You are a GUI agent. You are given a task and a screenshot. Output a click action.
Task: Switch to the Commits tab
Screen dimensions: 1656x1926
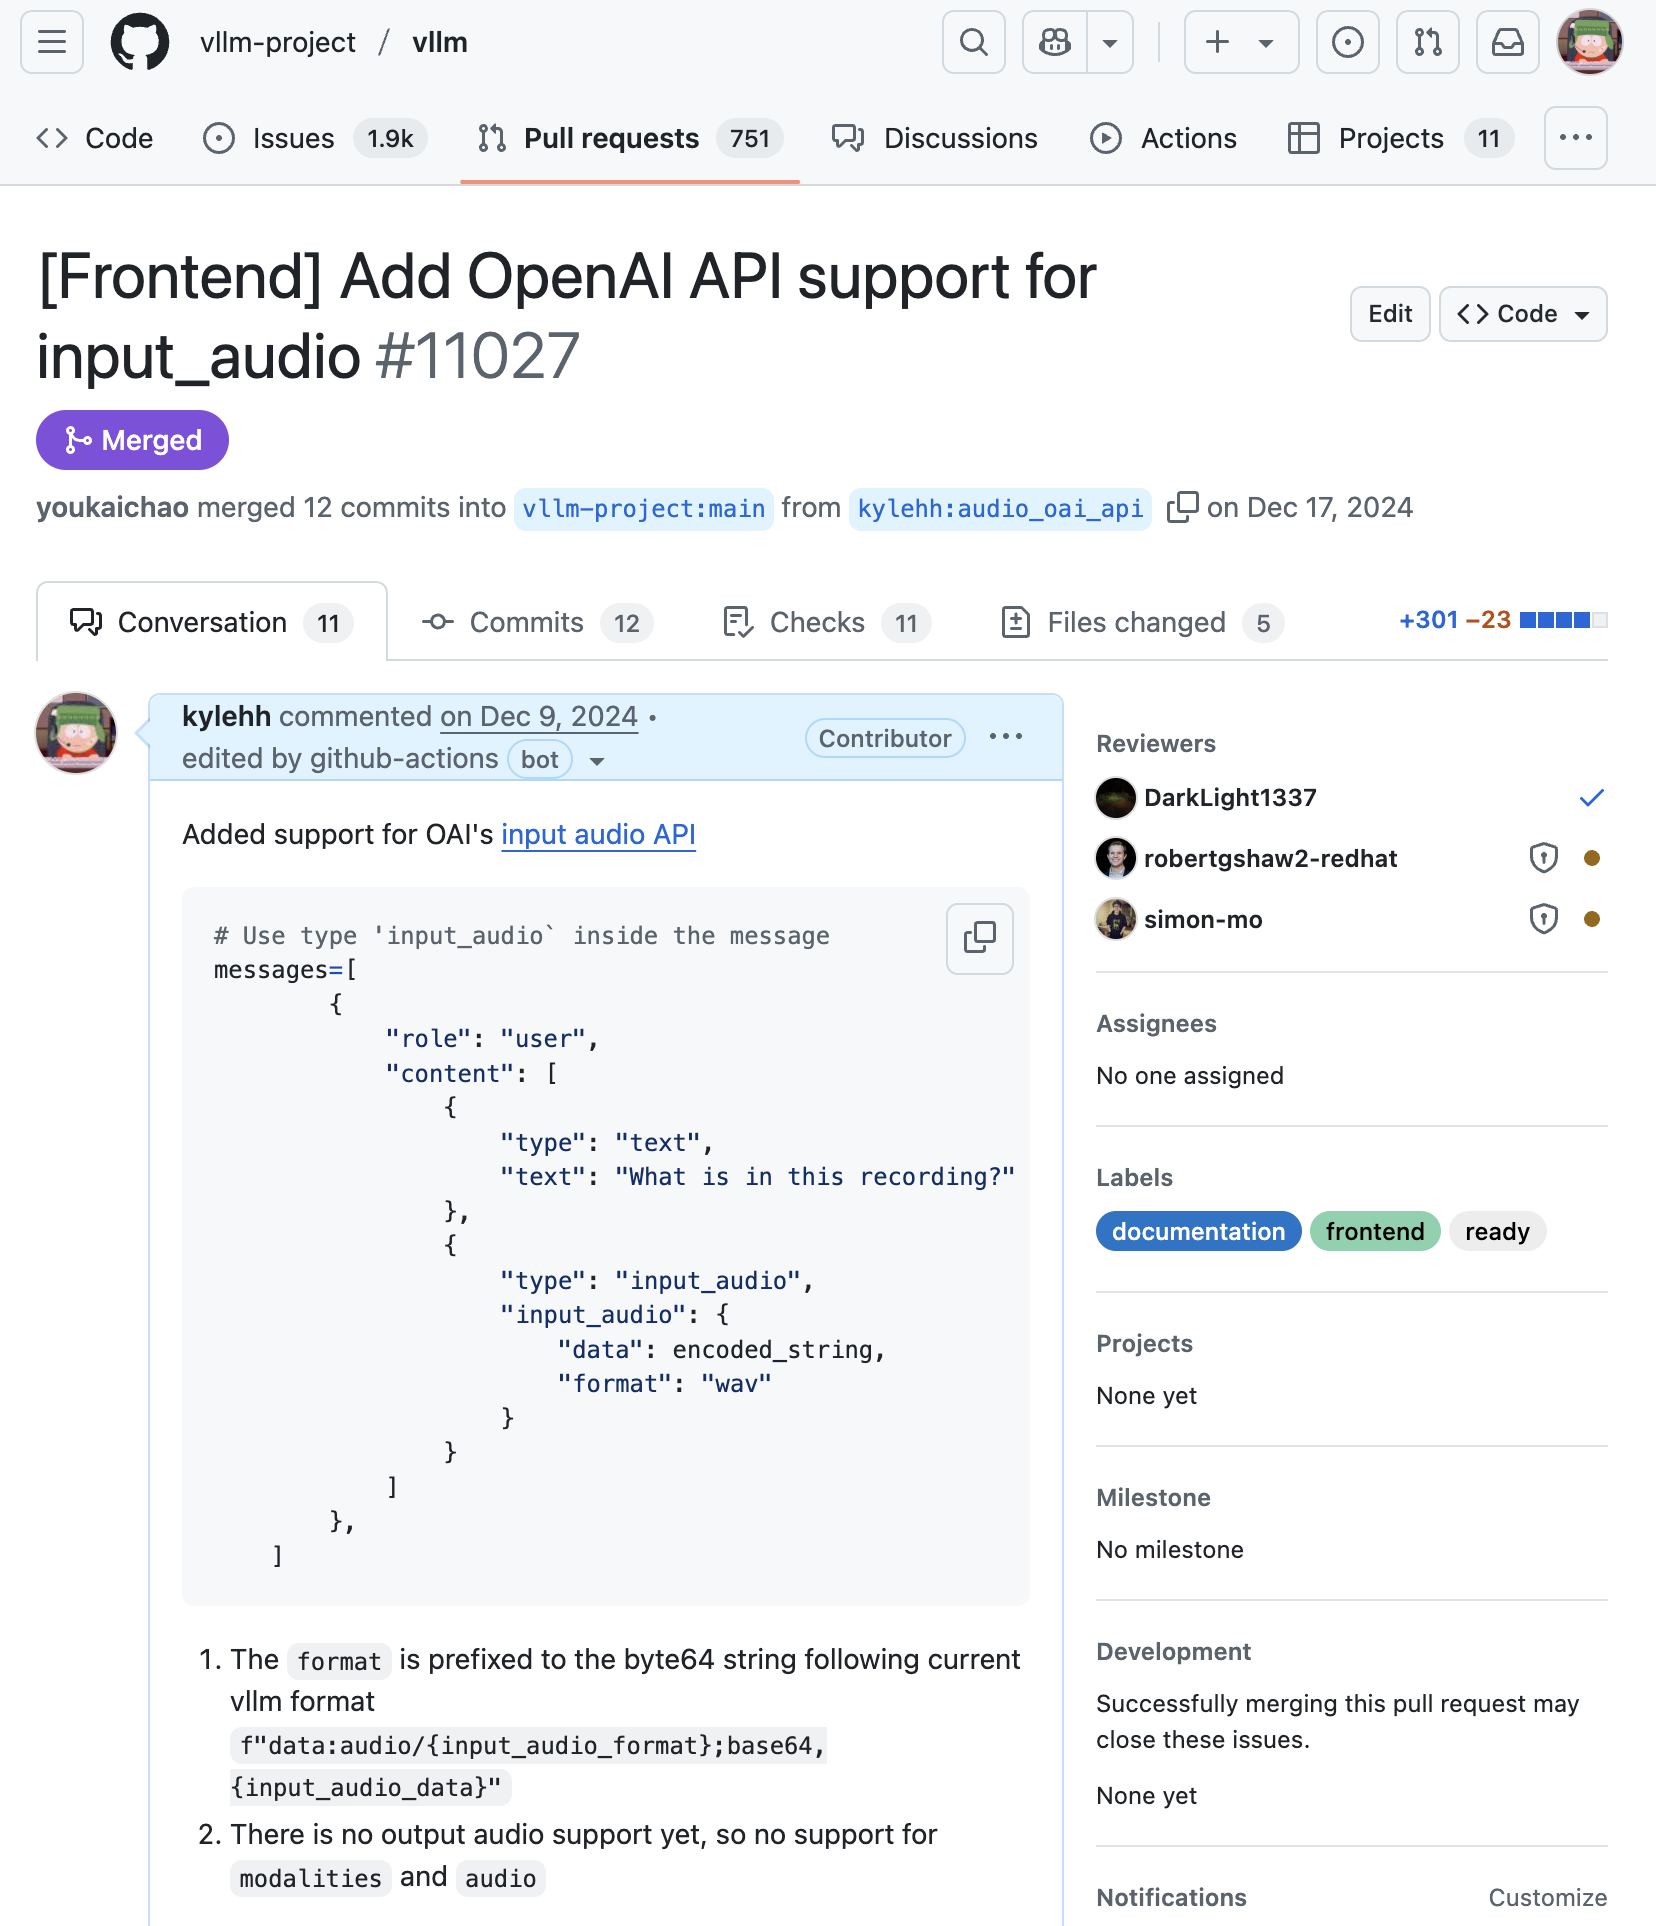tap(537, 622)
